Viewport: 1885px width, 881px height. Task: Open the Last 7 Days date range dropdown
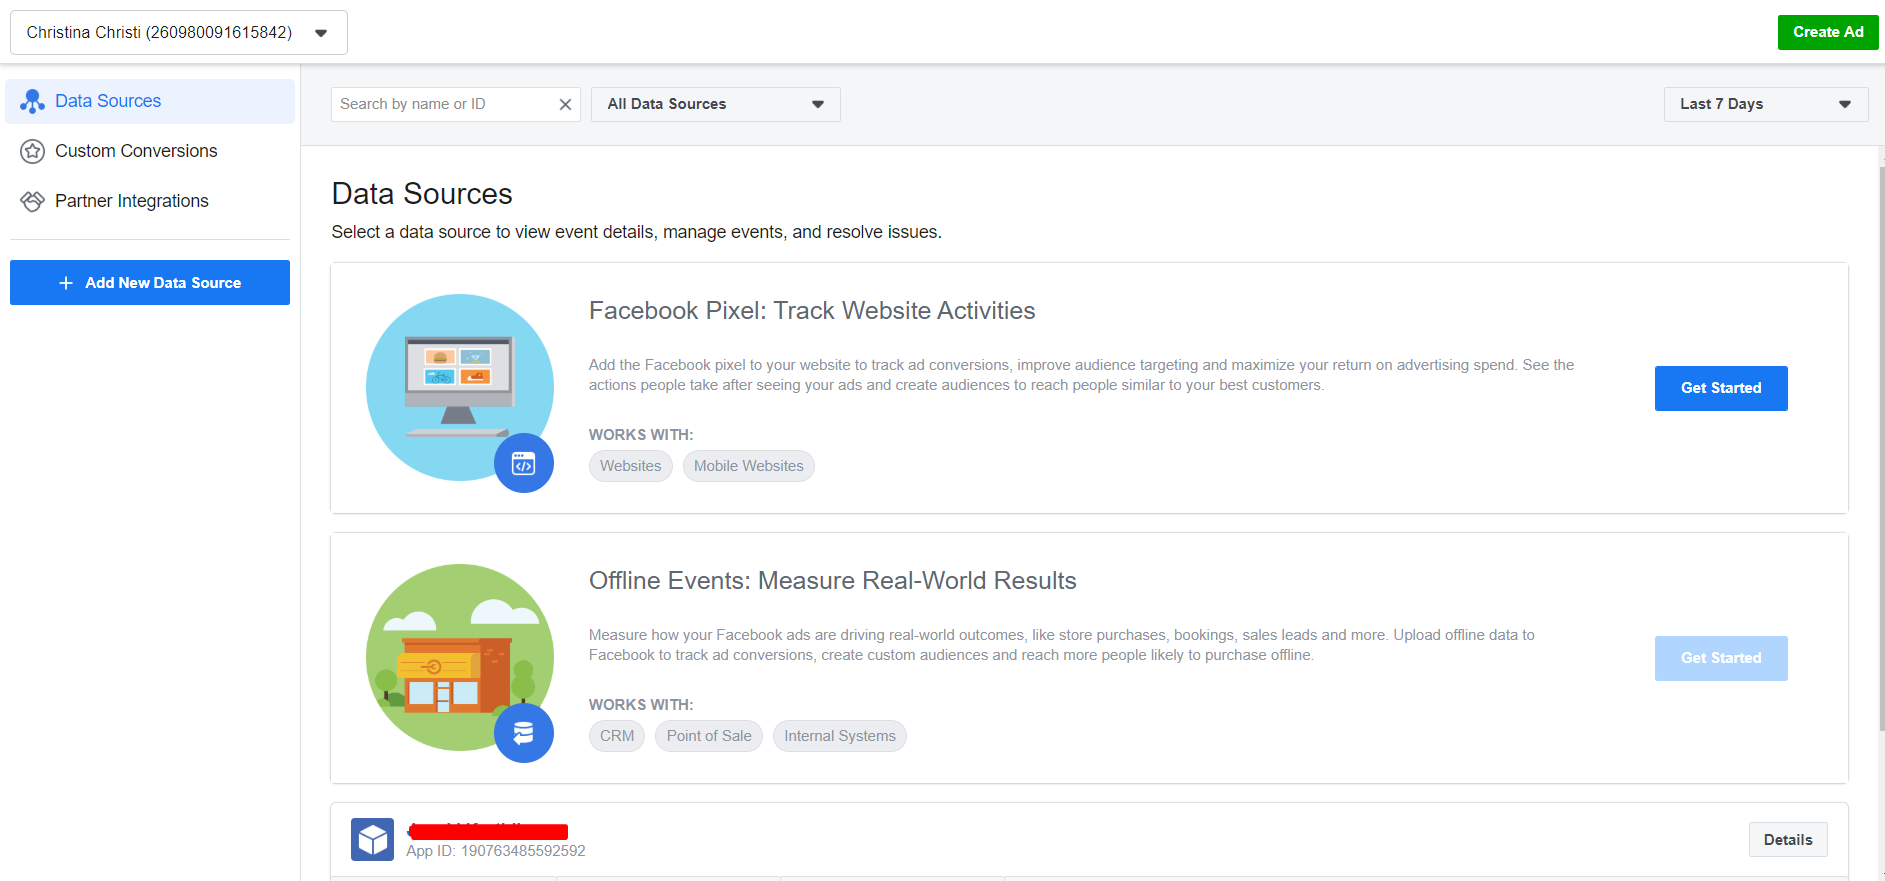tap(1766, 104)
